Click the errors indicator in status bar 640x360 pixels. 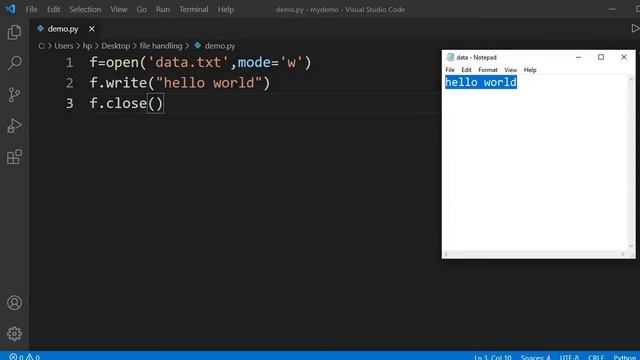(17, 357)
